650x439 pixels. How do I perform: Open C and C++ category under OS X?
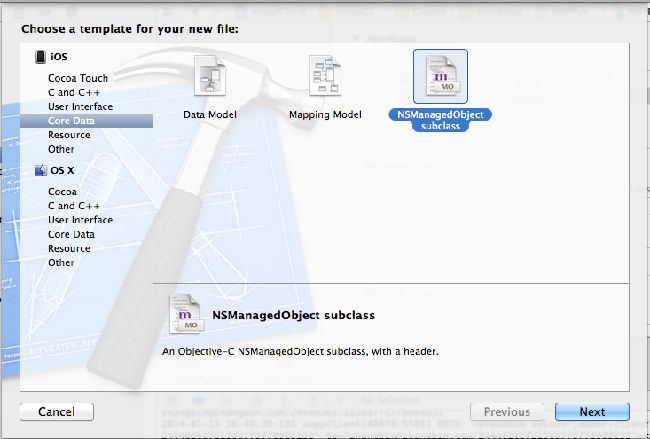click(74, 206)
